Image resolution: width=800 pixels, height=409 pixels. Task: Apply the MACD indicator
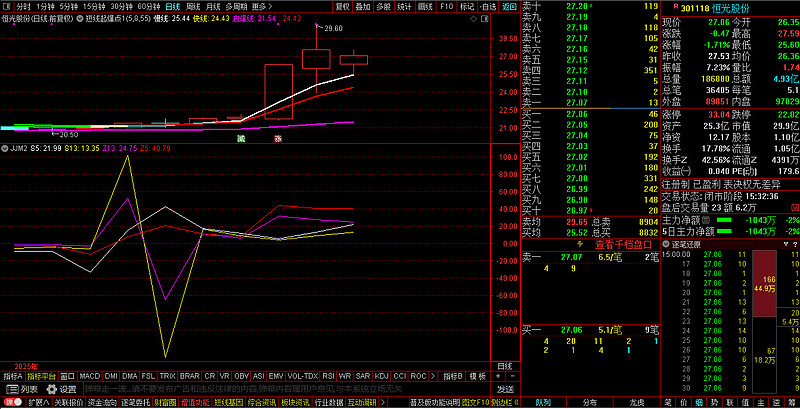(x=90, y=376)
